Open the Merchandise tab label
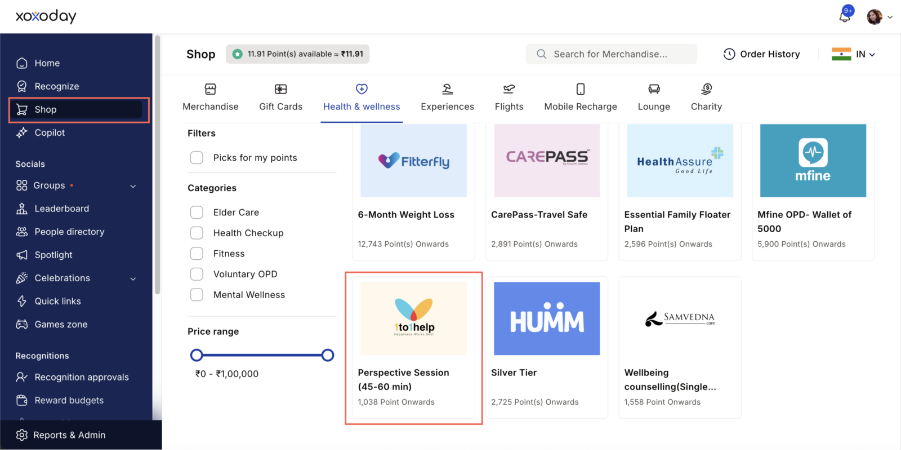The height and width of the screenshot is (450, 901). pos(210,106)
